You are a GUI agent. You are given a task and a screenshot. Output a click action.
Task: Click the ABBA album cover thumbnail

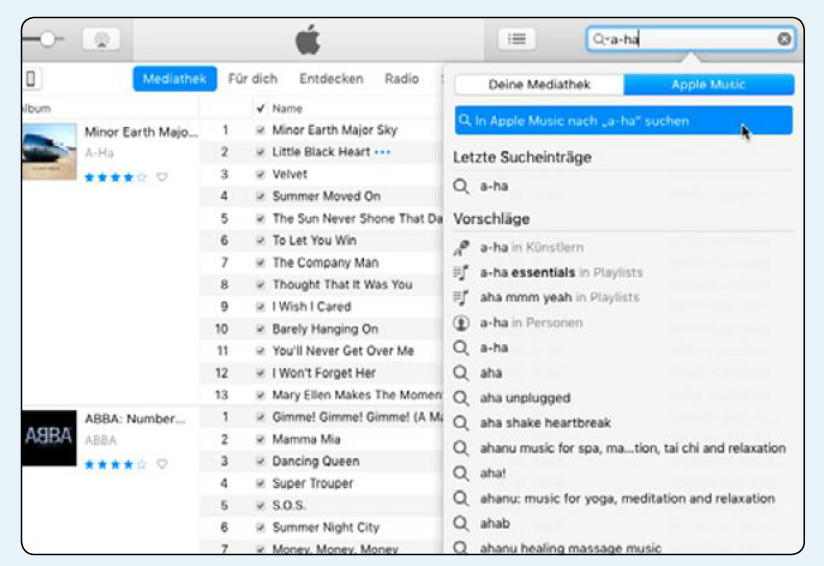(49, 438)
